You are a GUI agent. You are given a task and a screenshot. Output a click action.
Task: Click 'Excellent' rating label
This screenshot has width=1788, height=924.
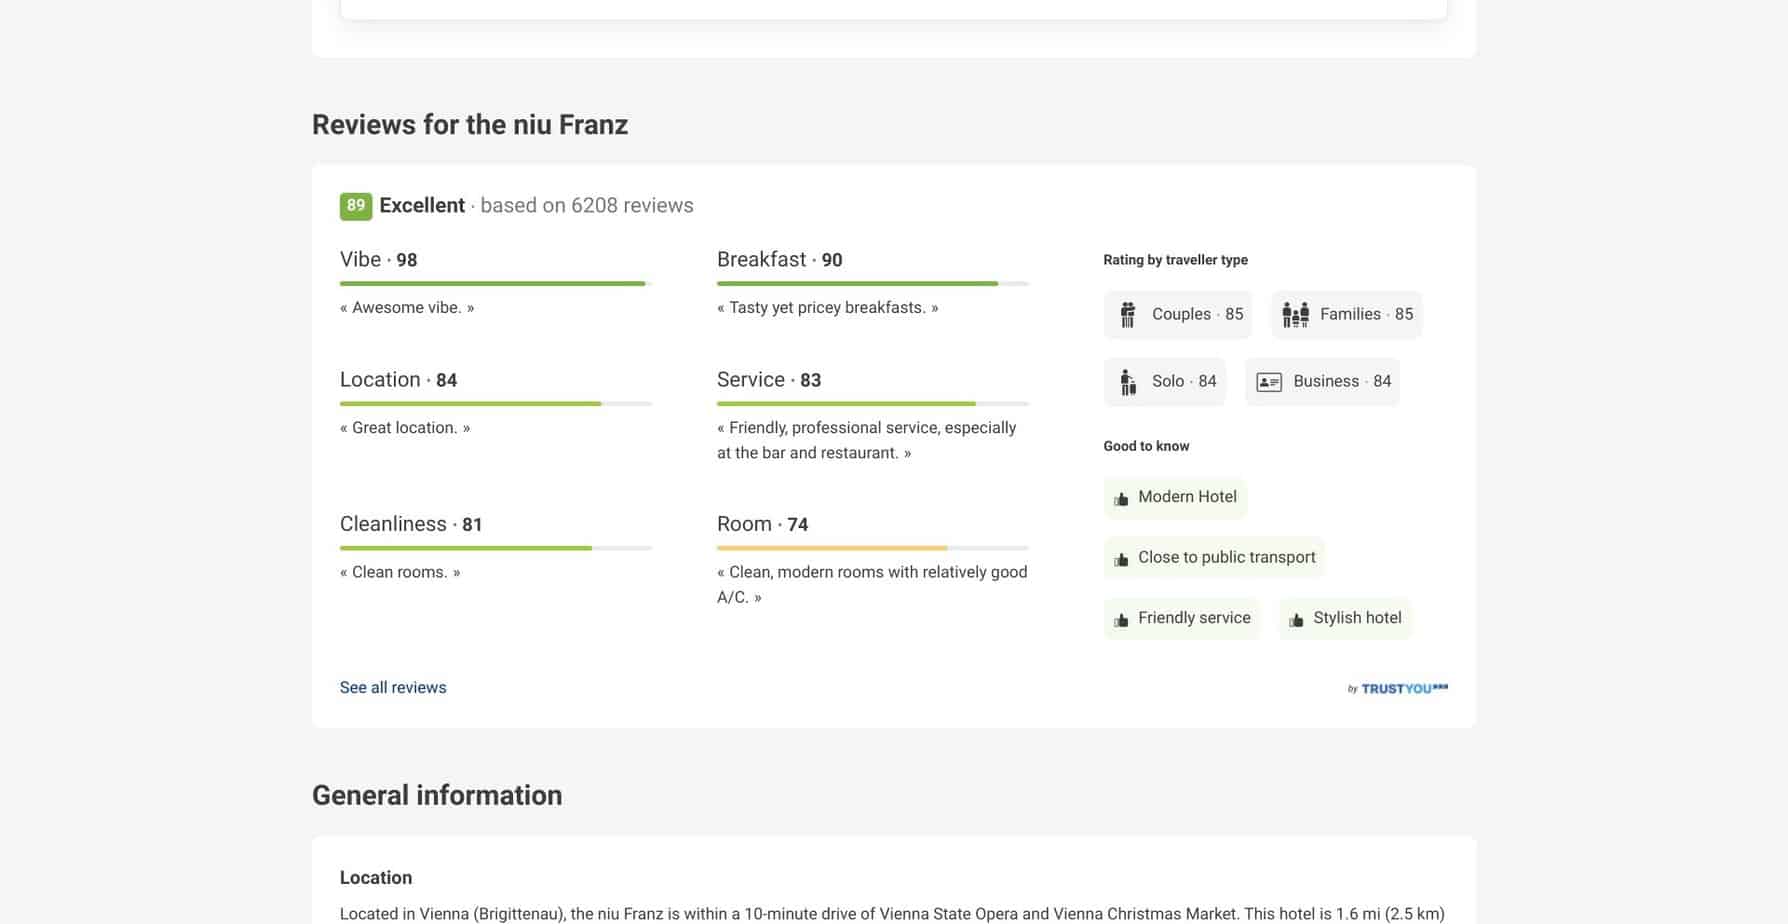click(x=422, y=206)
